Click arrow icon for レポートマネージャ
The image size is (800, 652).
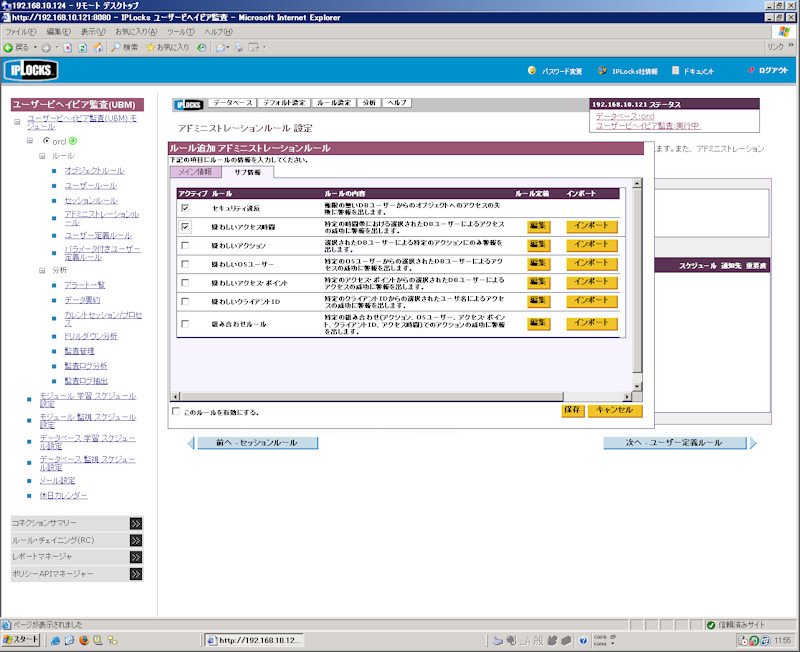click(136, 557)
